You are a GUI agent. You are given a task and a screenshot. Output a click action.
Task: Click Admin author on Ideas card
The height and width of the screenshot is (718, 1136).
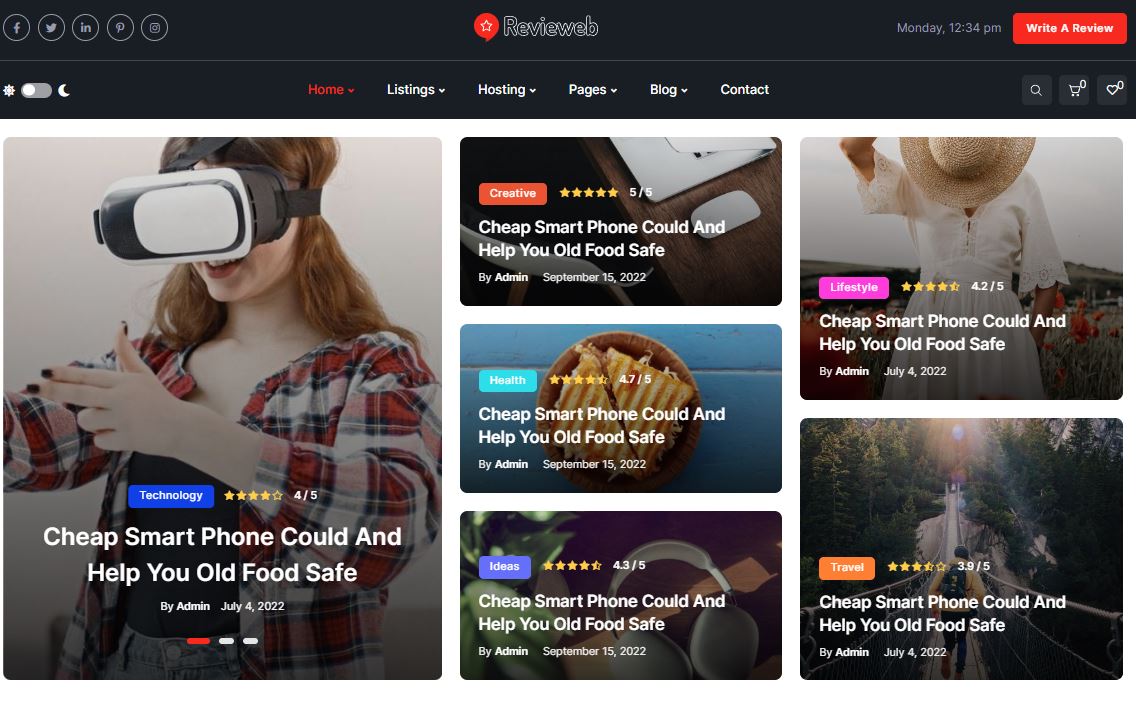click(511, 651)
